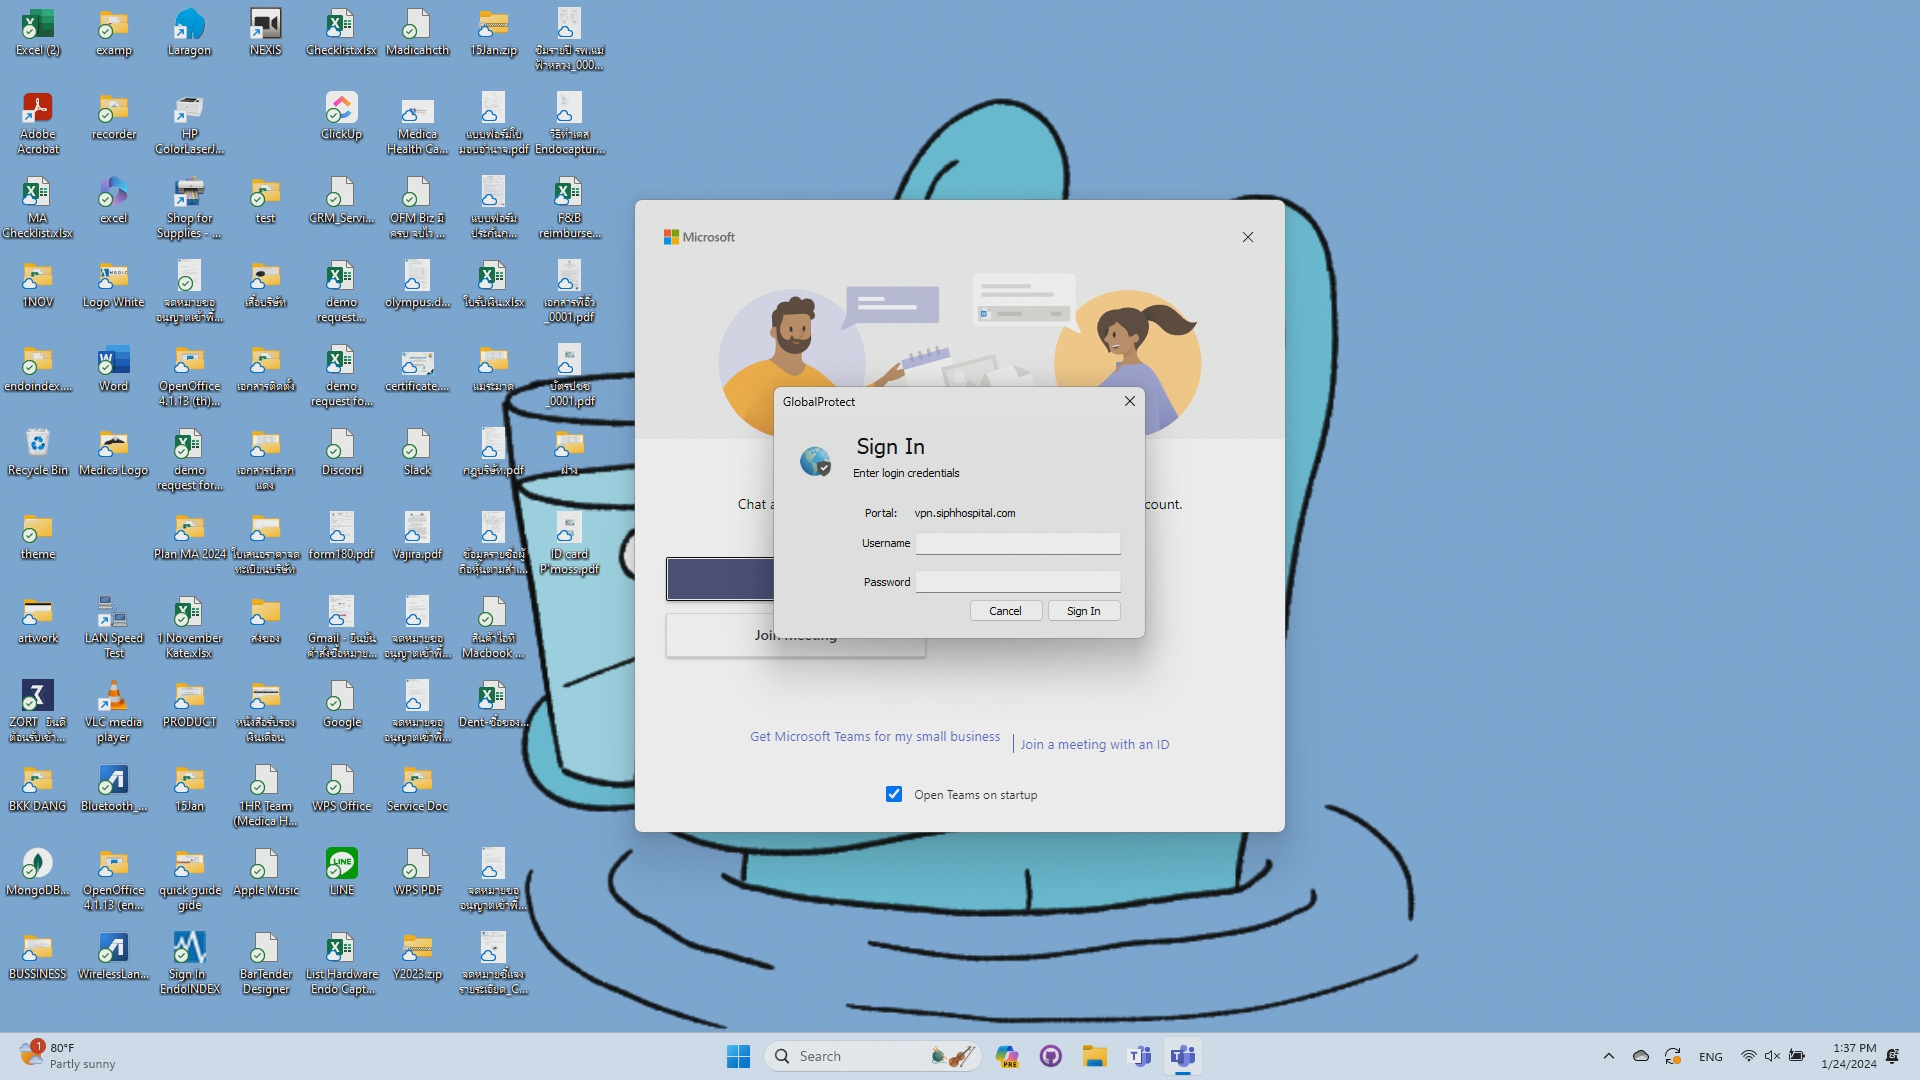The height and width of the screenshot is (1080, 1920).
Task: Show hidden system tray icons
Action: (1608, 1056)
